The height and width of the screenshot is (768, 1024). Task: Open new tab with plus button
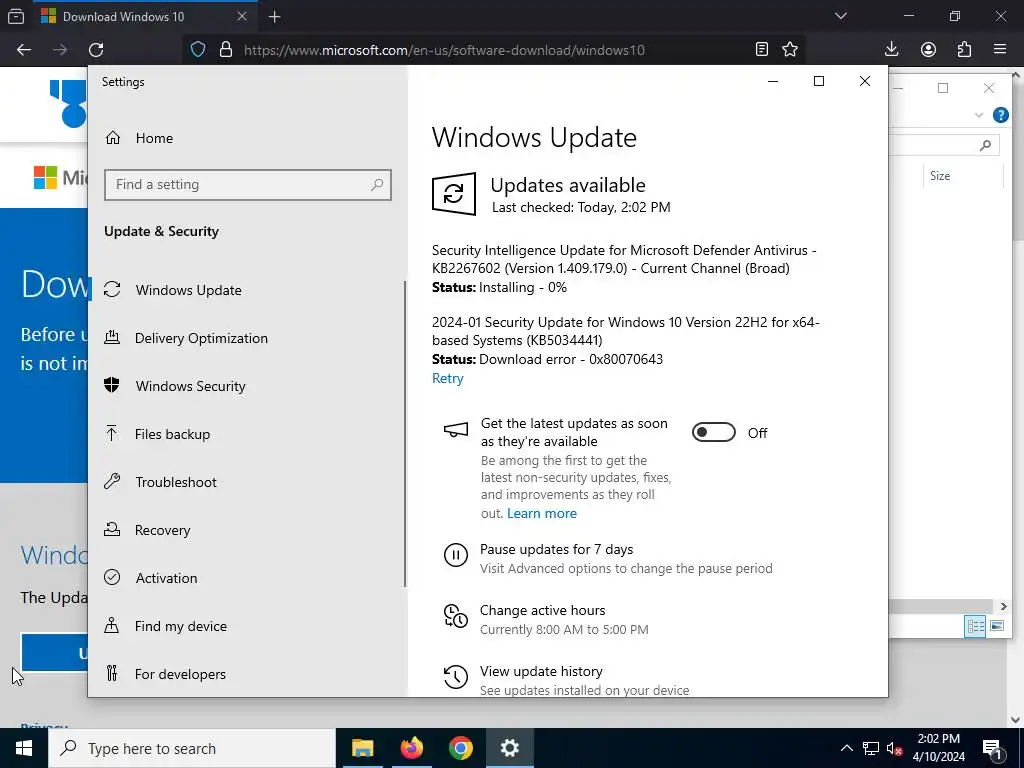click(275, 17)
